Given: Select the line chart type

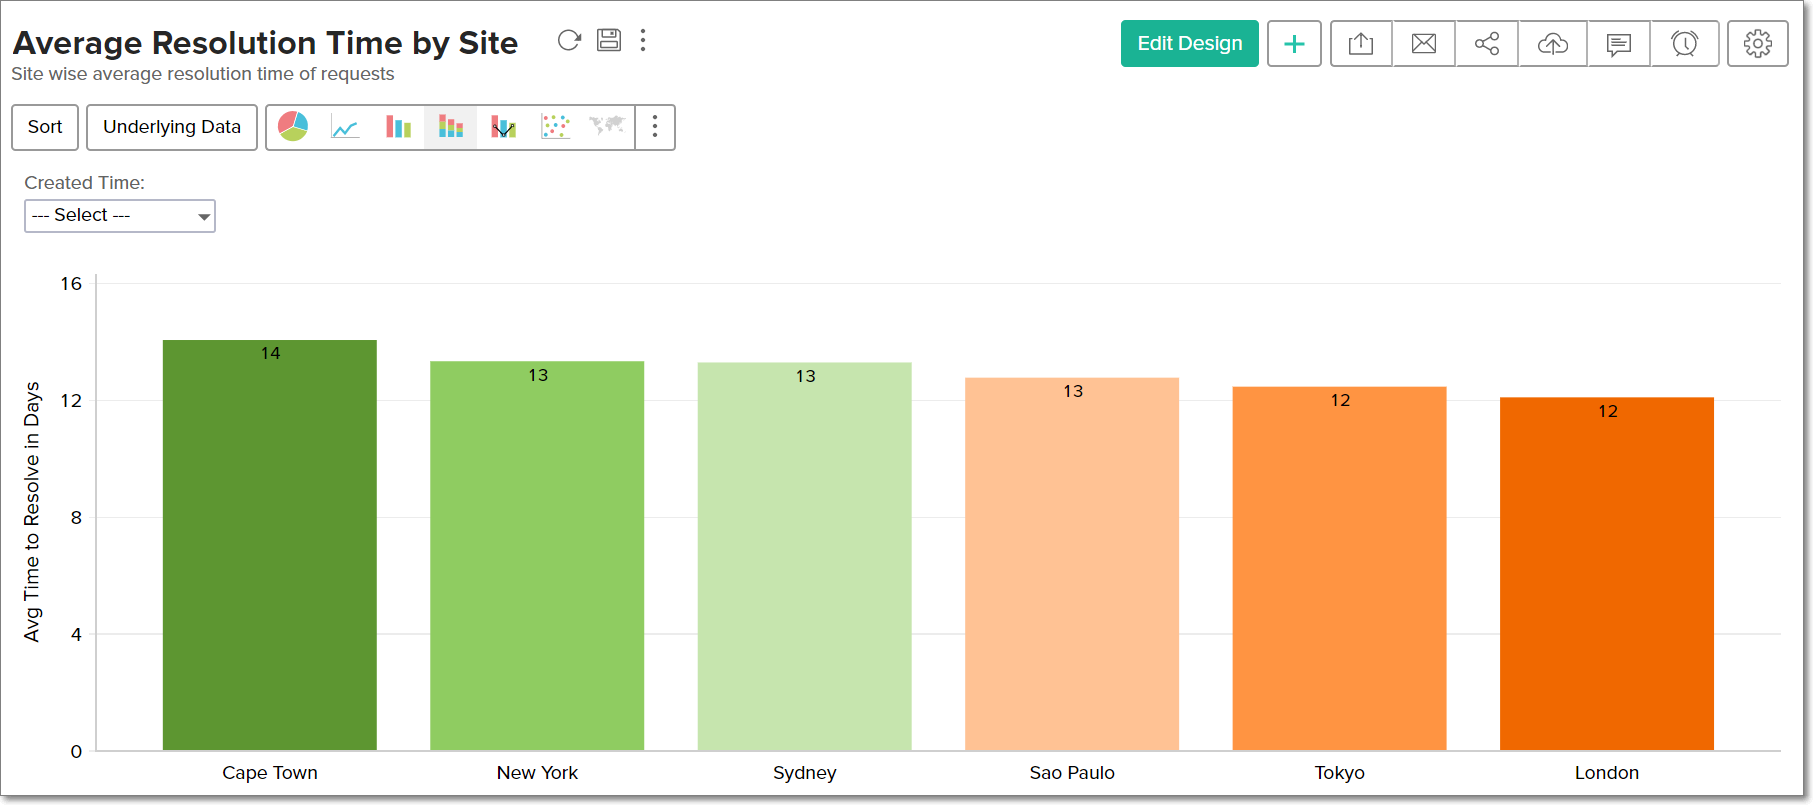Looking at the screenshot, I should (345, 127).
